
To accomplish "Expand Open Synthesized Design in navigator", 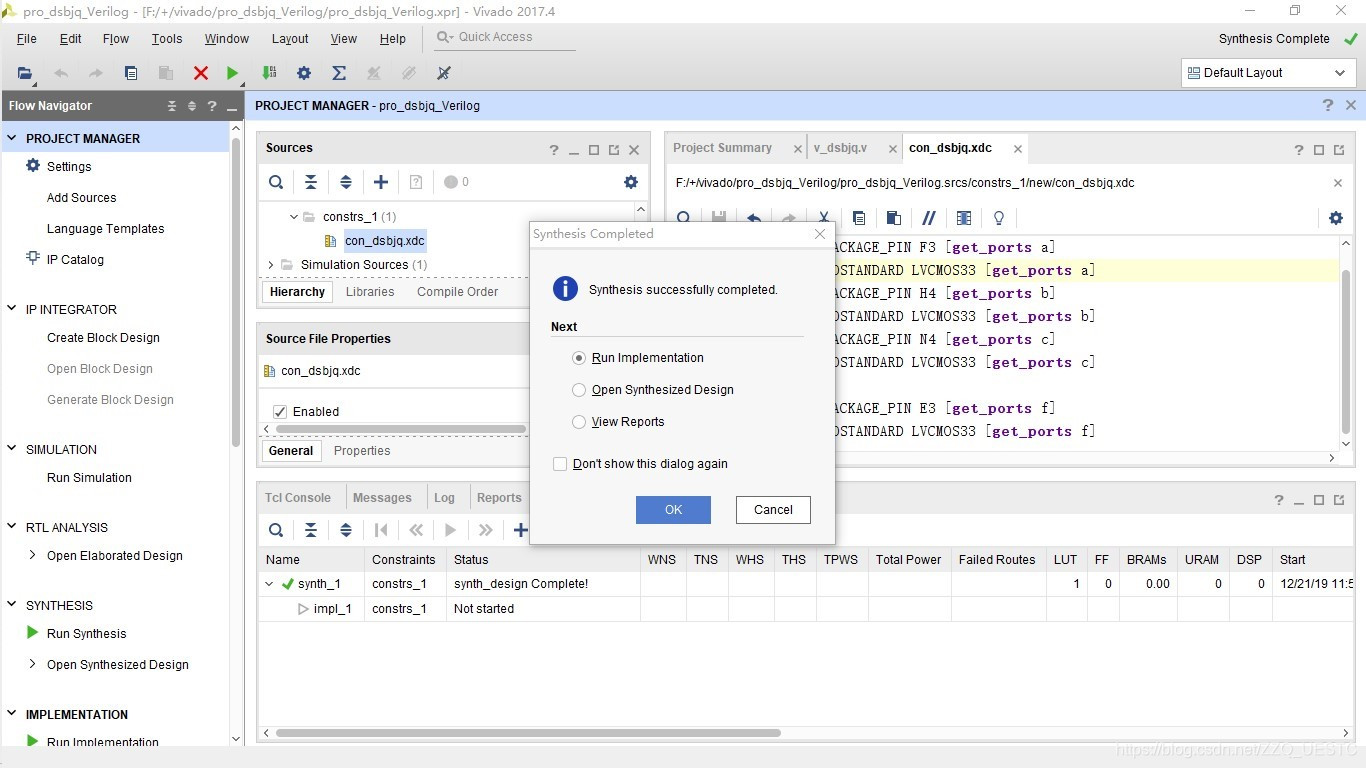I will (32, 664).
